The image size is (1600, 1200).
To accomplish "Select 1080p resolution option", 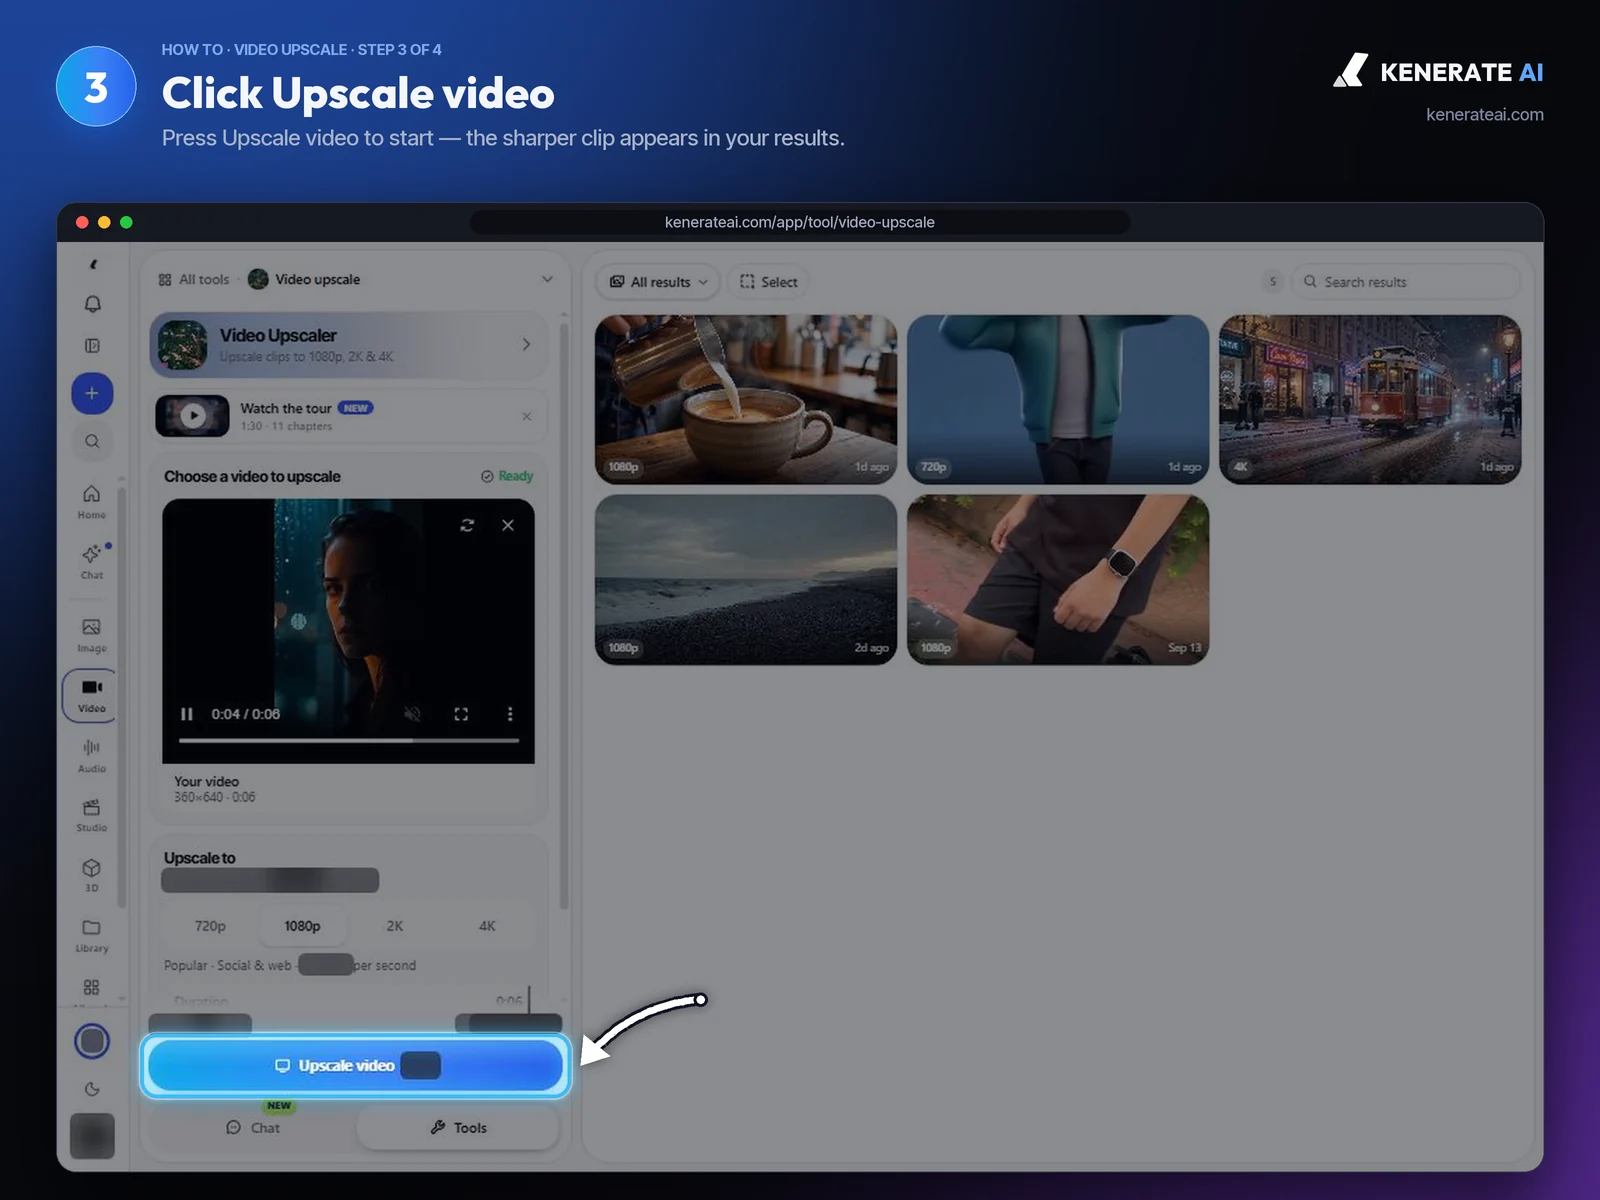I will point(302,926).
